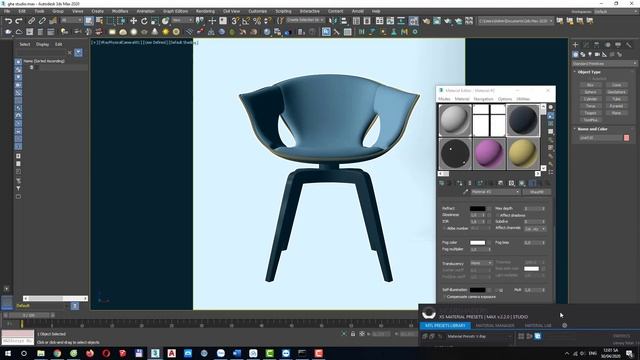Click the blue filter icon in Scene Explorer
Viewport: 640px width, 360px height.
(x=78, y=52)
